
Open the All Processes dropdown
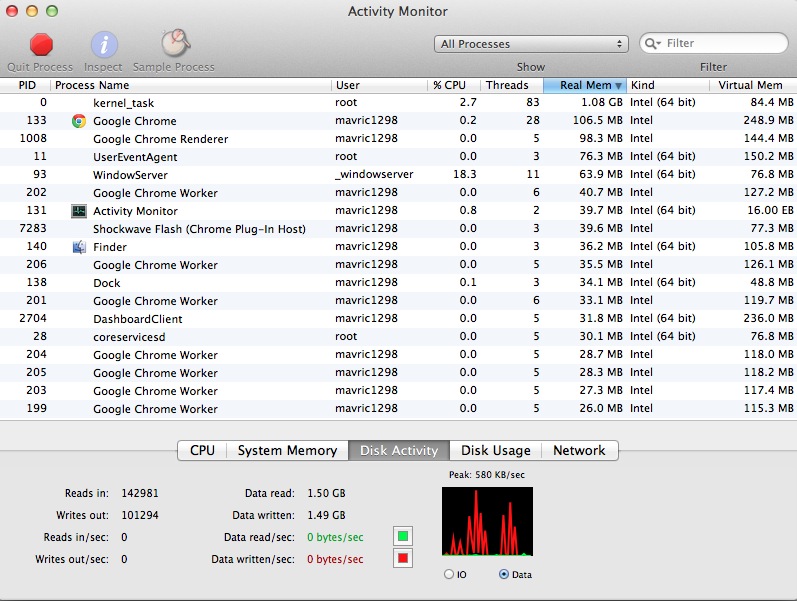point(531,44)
